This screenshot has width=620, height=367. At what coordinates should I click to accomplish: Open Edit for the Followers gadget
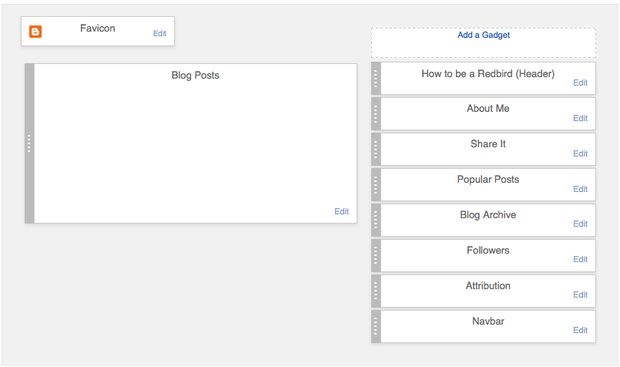[x=580, y=259]
